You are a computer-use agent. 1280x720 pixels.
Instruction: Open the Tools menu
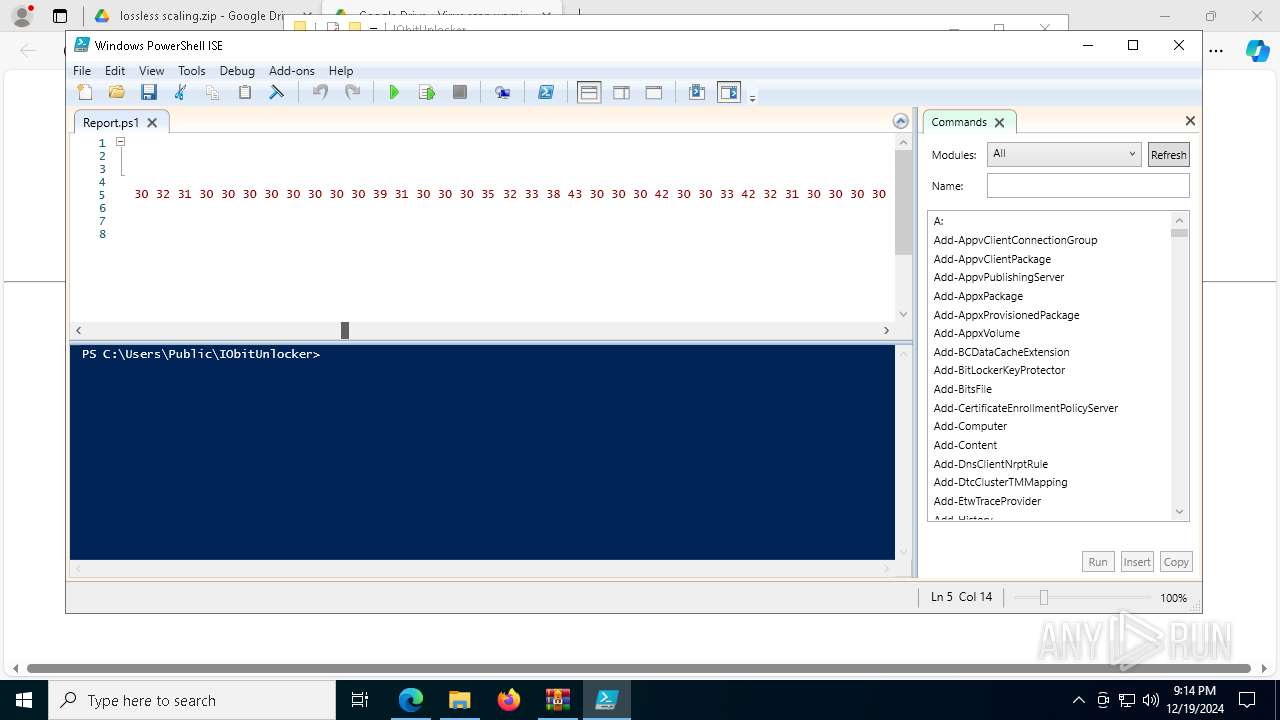click(192, 71)
